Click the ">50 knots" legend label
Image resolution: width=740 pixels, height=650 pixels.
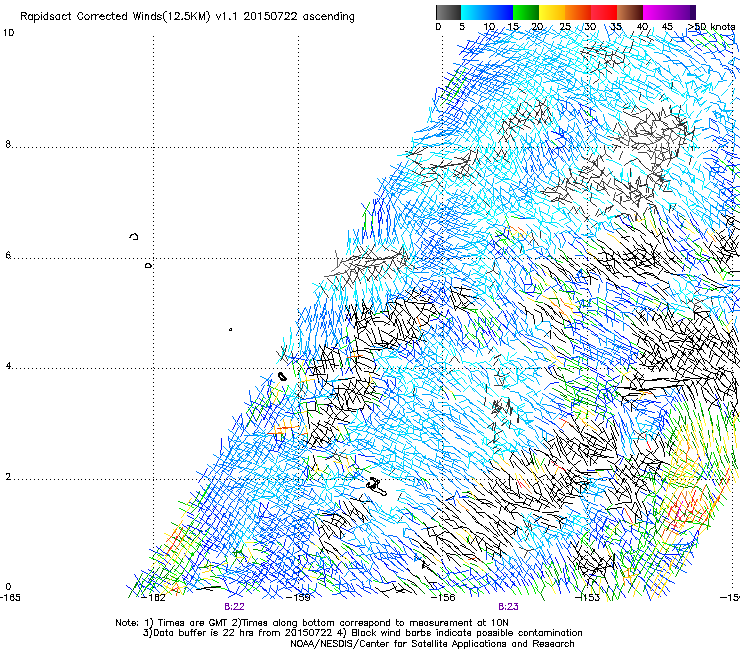(711, 27)
